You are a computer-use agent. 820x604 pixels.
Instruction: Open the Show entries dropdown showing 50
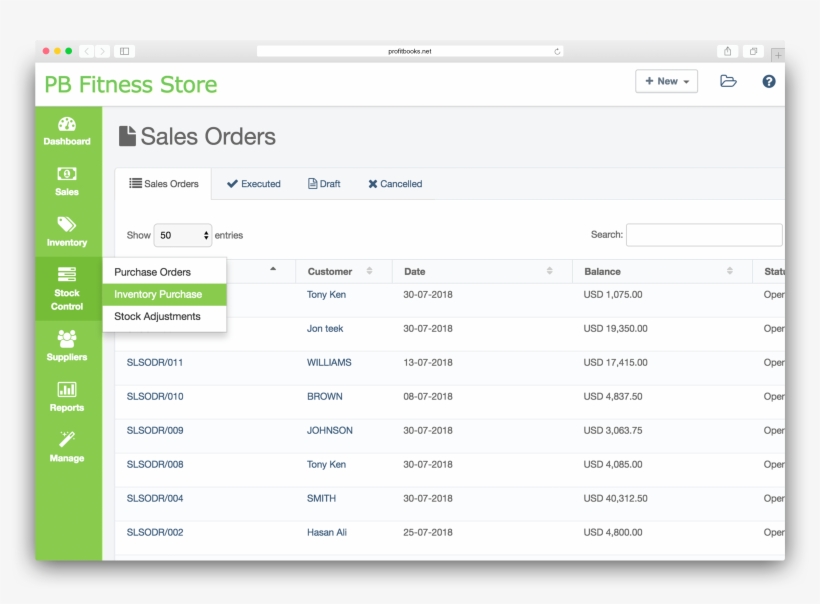[x=182, y=234]
